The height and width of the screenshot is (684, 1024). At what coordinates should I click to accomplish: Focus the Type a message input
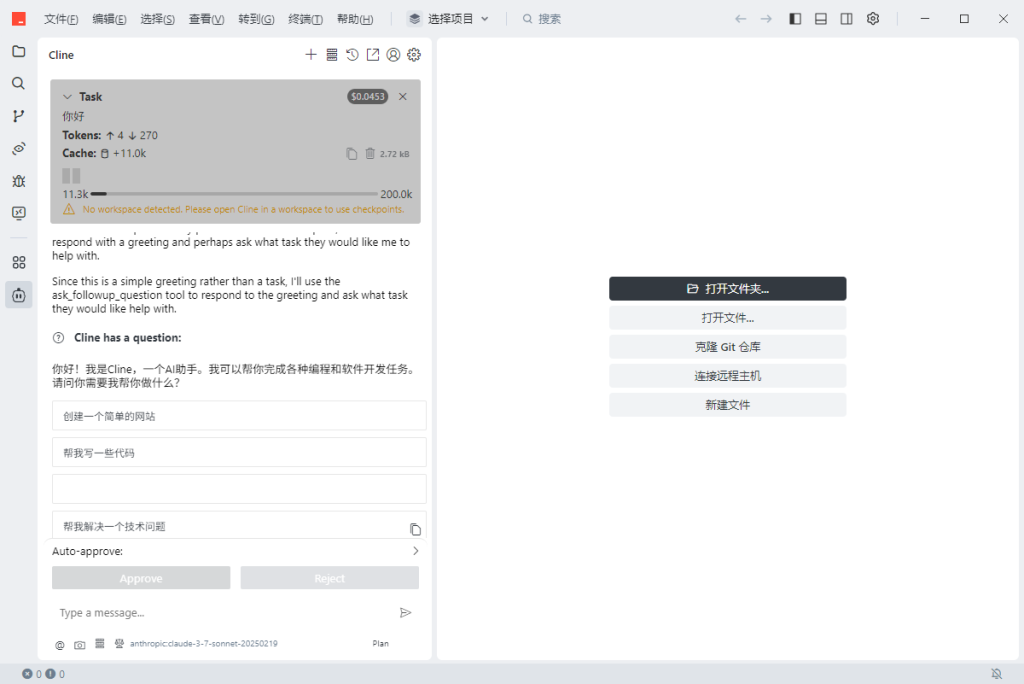pyautogui.click(x=226, y=613)
